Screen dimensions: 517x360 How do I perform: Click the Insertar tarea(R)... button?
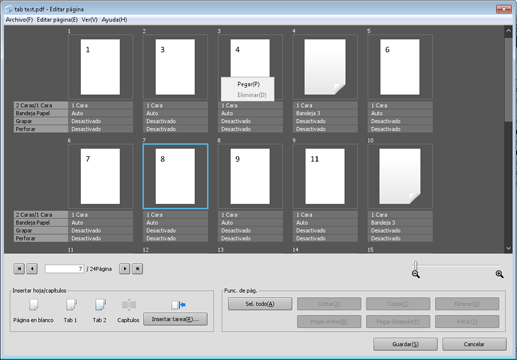coord(175,319)
